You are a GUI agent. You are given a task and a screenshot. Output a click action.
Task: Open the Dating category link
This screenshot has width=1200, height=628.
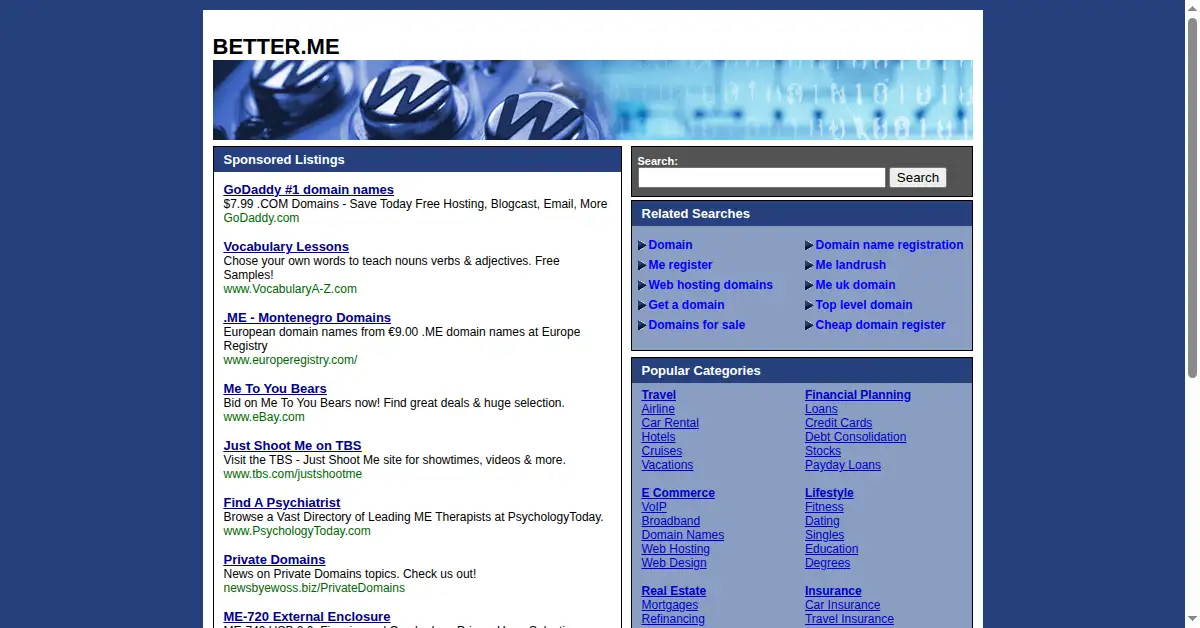tap(822, 521)
